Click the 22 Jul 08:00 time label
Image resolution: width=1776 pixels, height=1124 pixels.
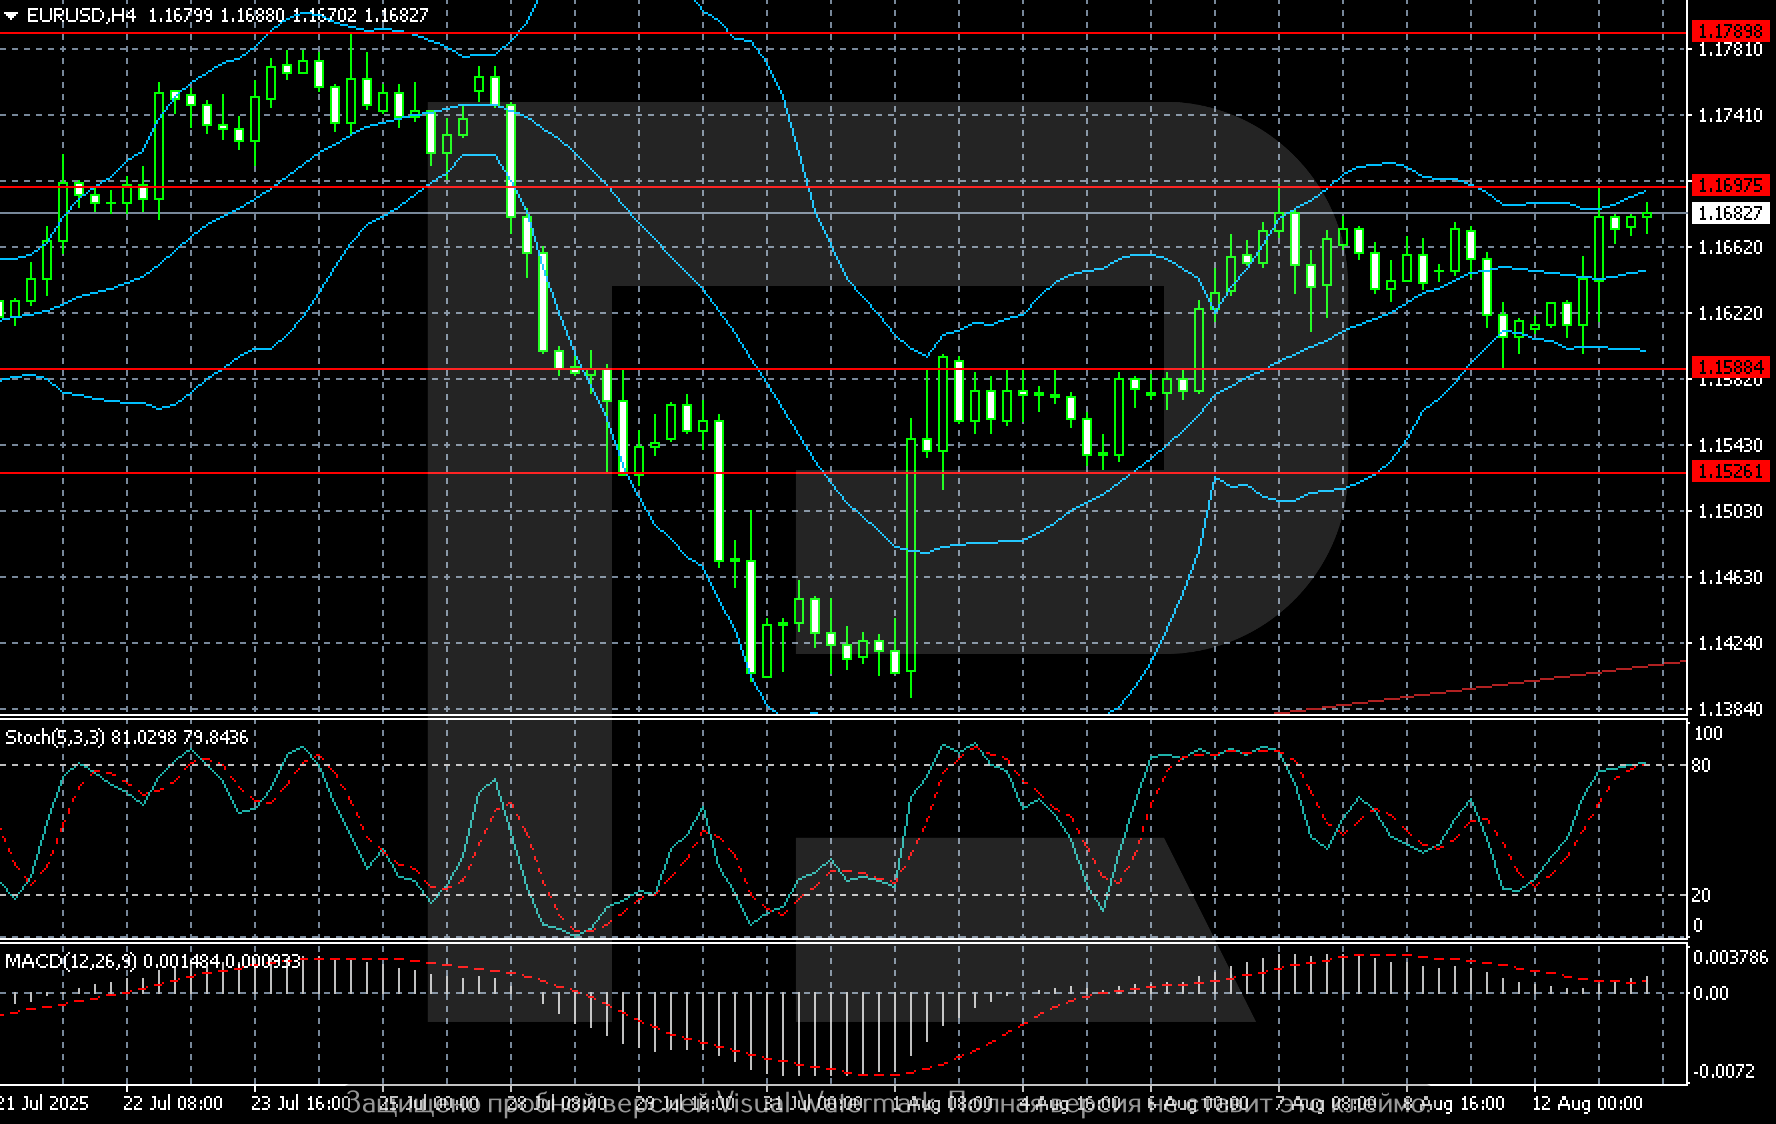tap(173, 1103)
